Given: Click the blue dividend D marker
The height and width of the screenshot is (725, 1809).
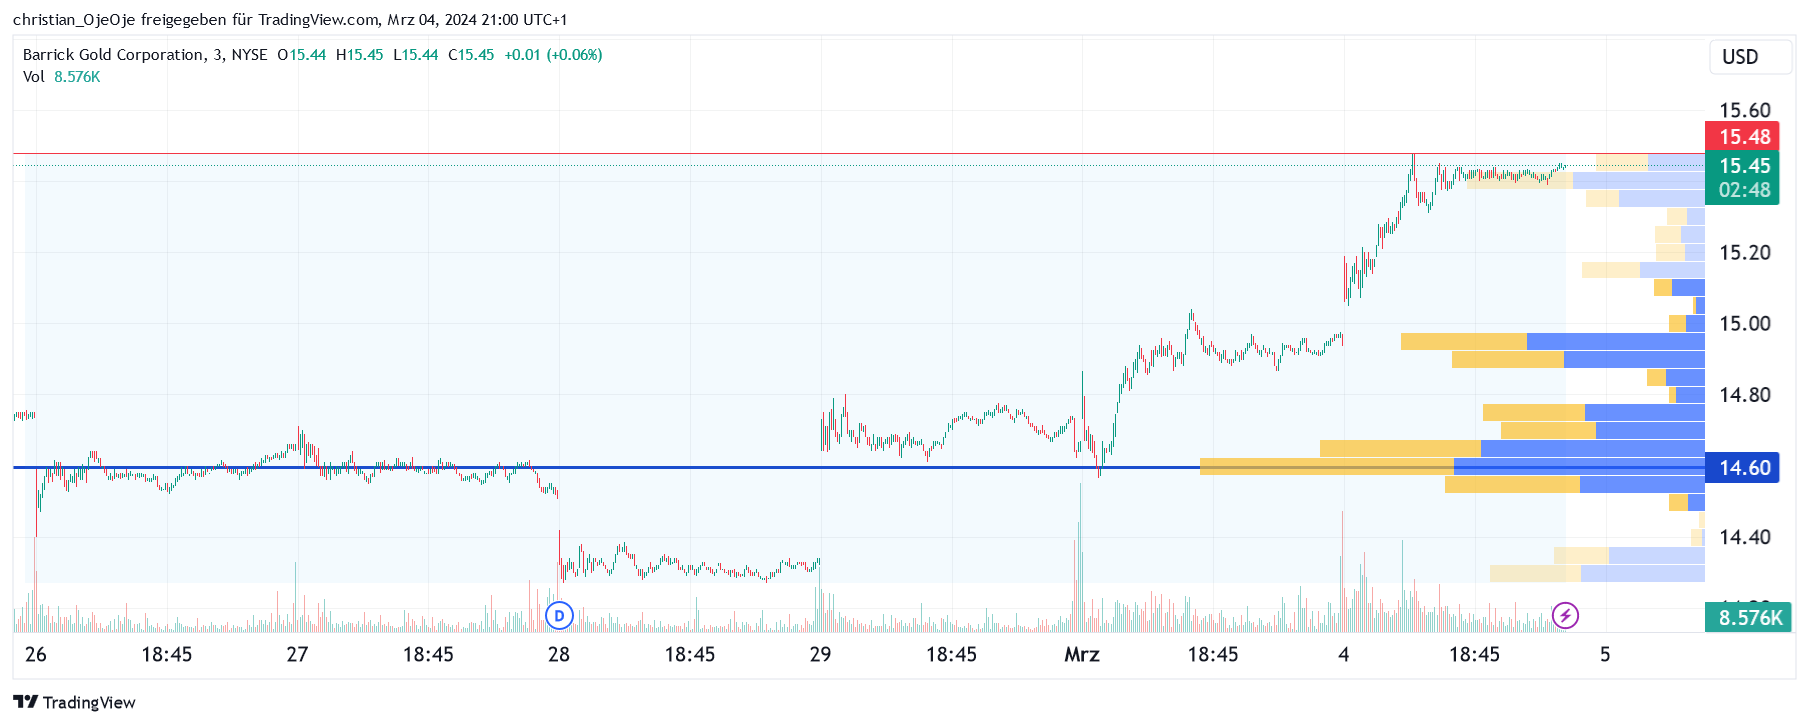Looking at the screenshot, I should [559, 616].
